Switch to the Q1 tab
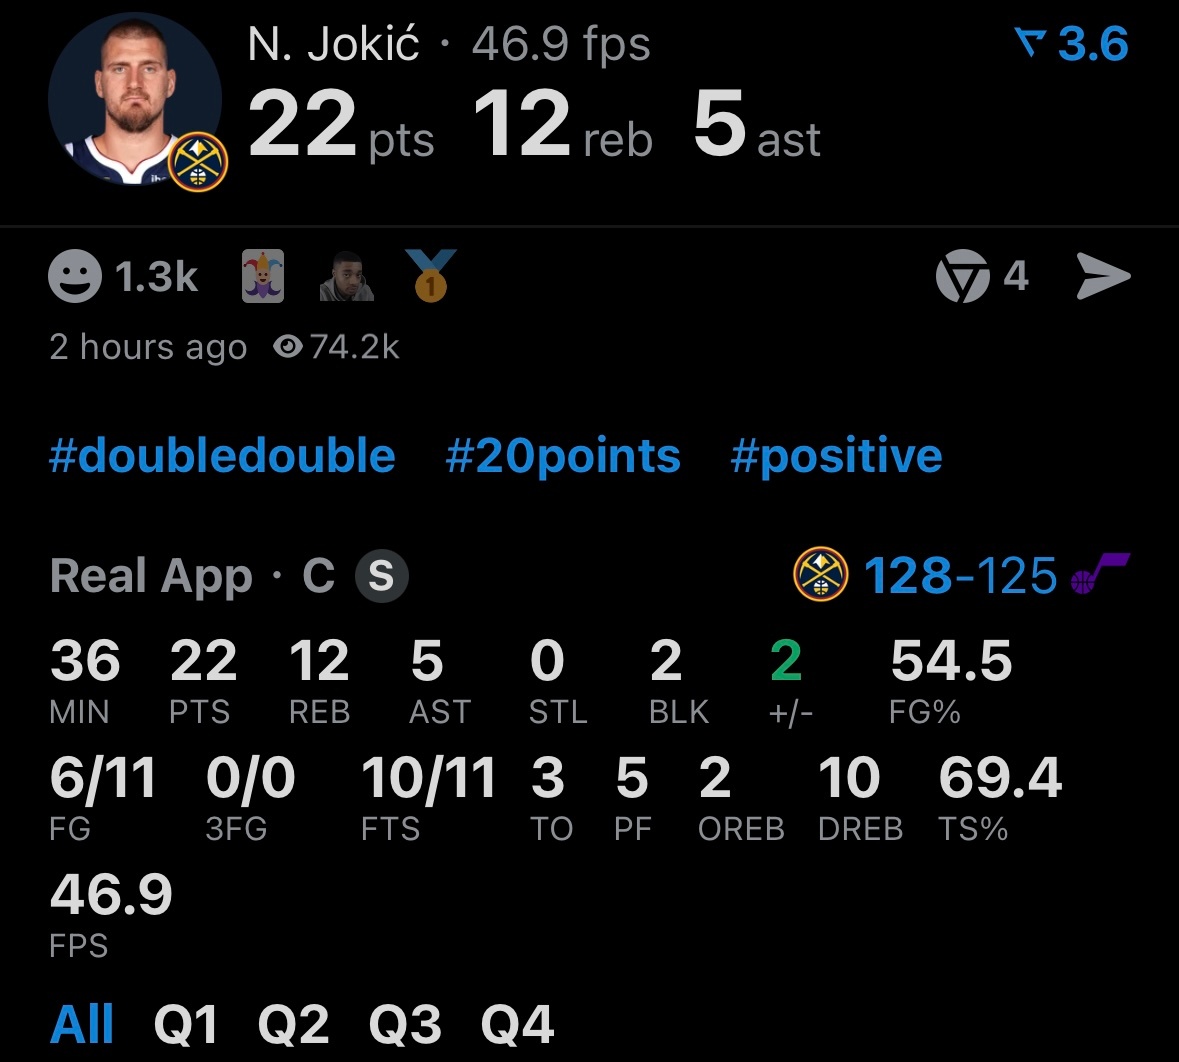This screenshot has height=1062, width=1179. [x=186, y=1024]
